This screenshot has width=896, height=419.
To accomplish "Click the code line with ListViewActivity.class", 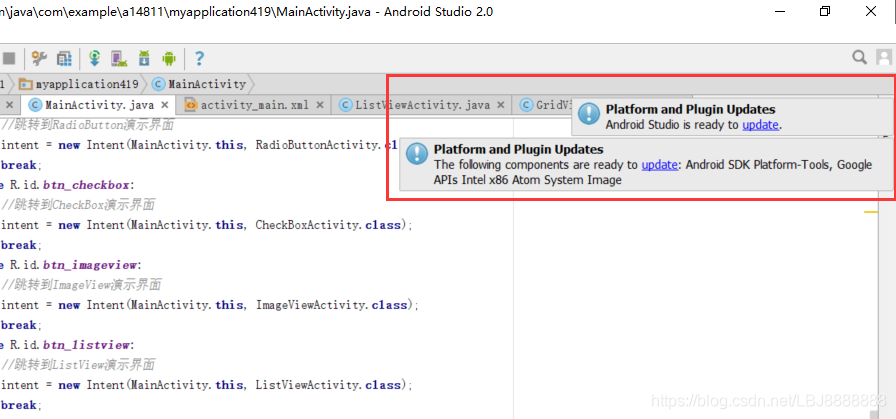I will [206, 385].
